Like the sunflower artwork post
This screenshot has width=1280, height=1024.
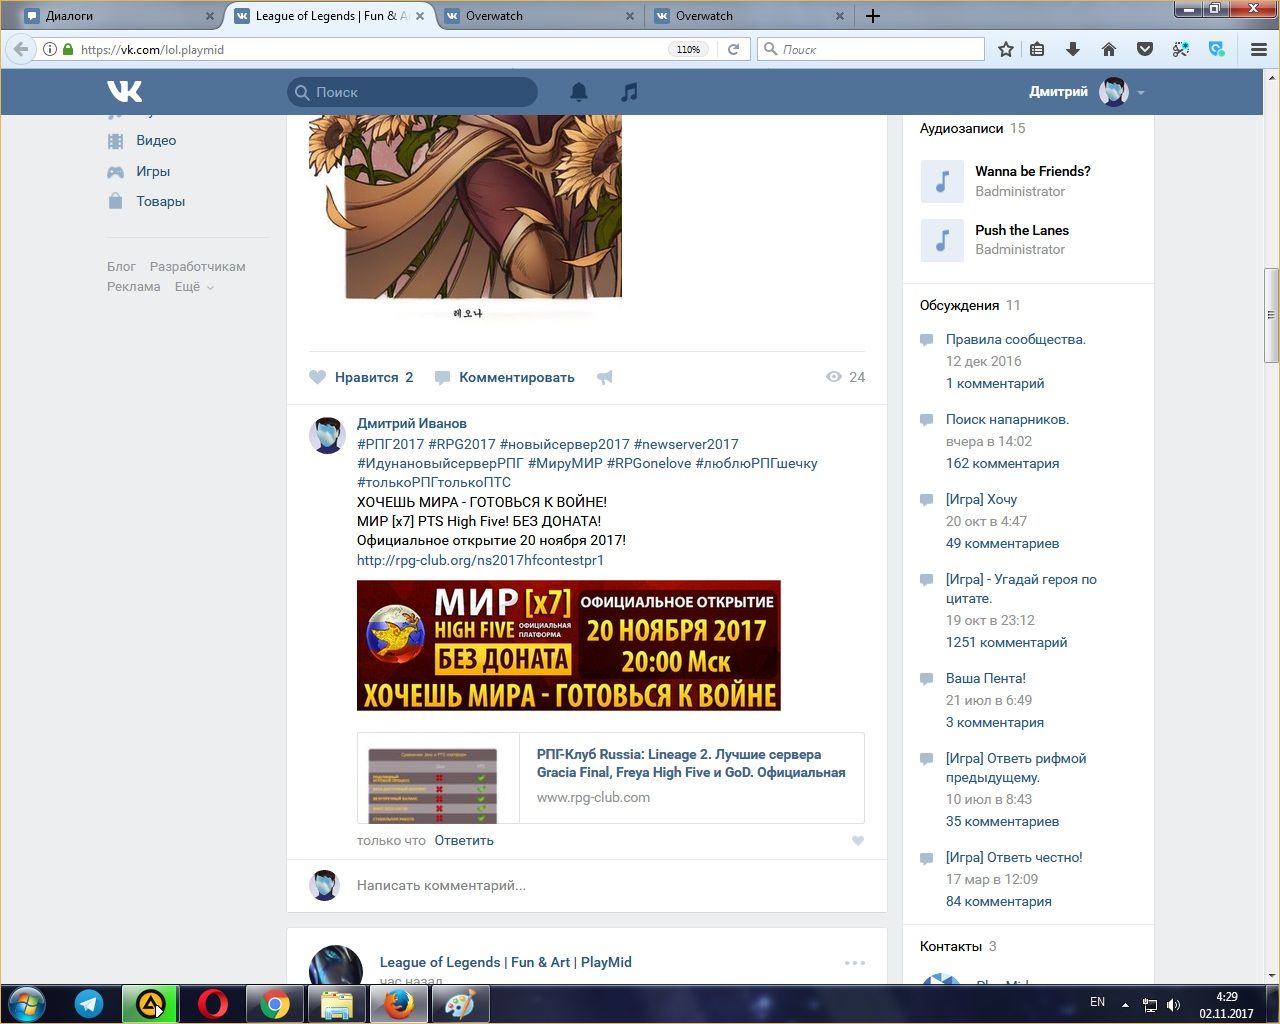coord(360,377)
